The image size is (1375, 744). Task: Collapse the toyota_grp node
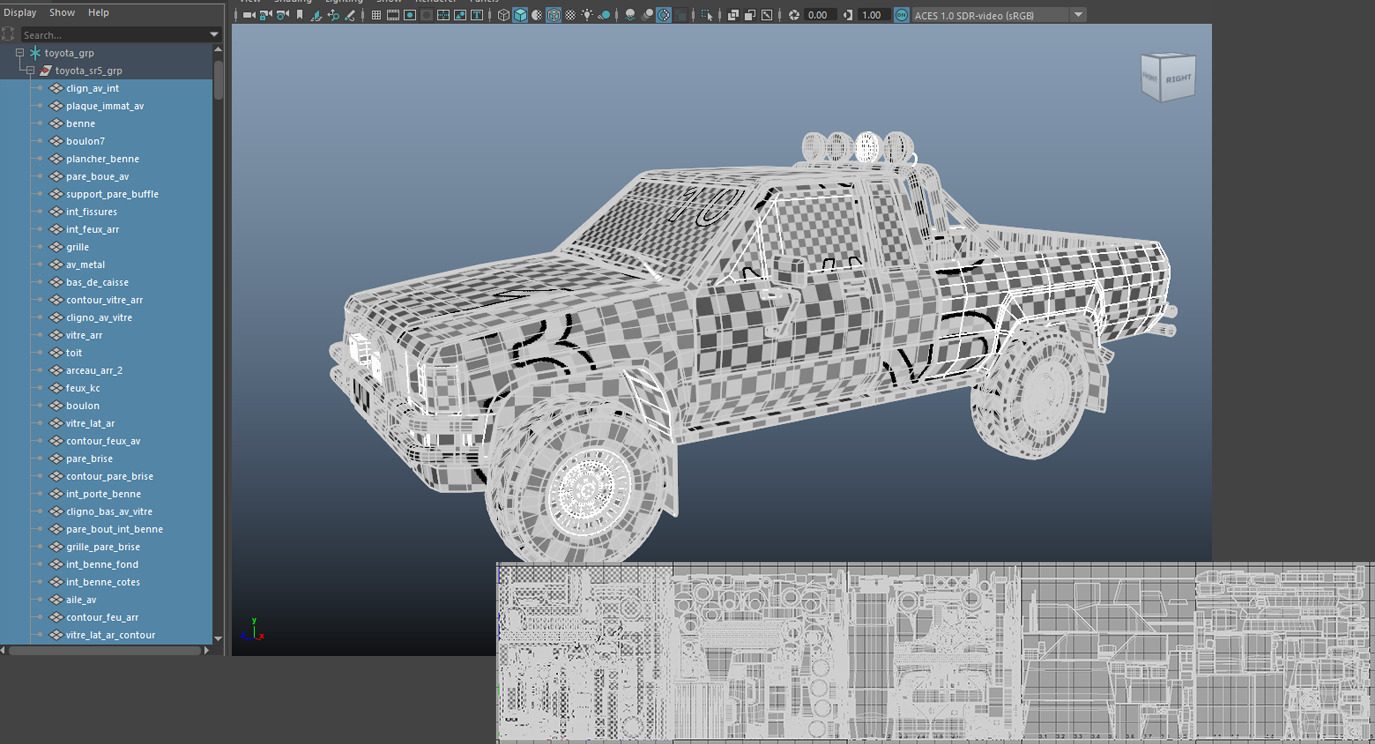(19, 53)
